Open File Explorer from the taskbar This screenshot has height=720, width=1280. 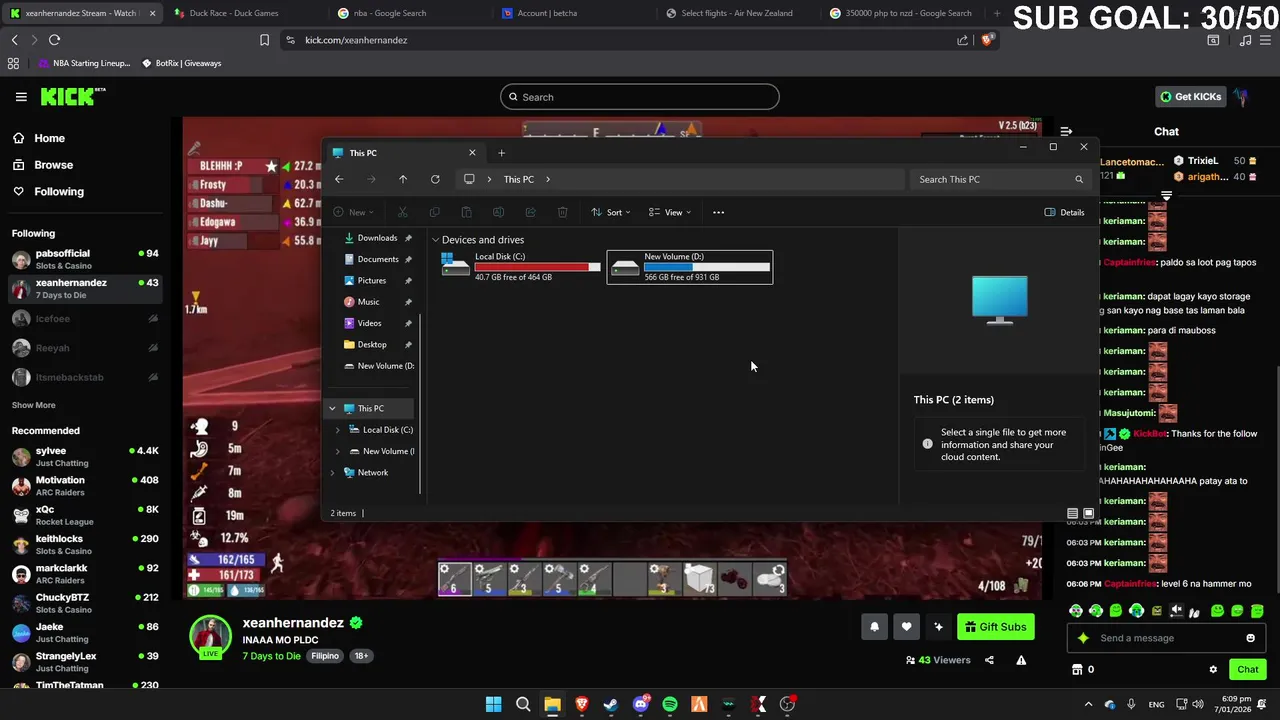tap(552, 704)
